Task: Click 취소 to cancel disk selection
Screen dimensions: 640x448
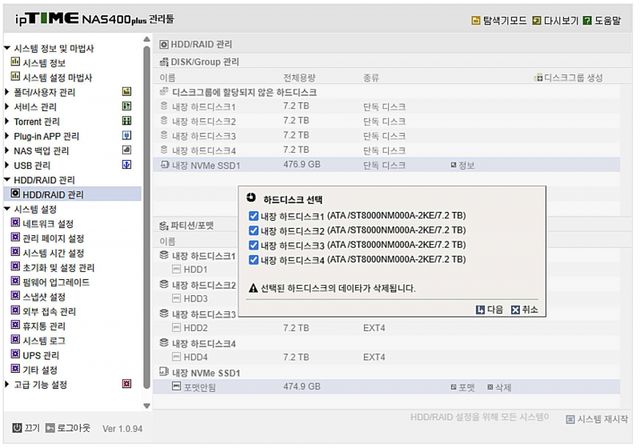Action: click(x=524, y=310)
